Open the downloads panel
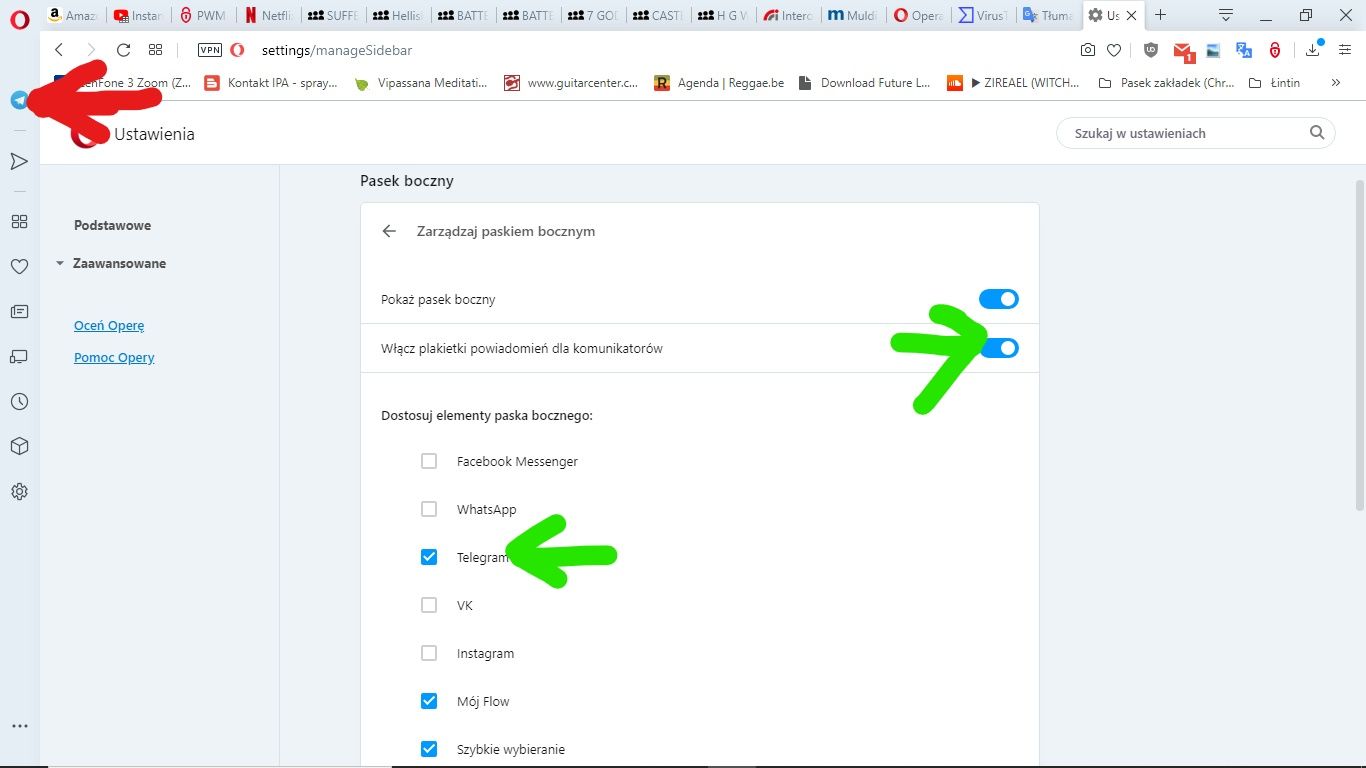The height and width of the screenshot is (768, 1366). (1314, 50)
